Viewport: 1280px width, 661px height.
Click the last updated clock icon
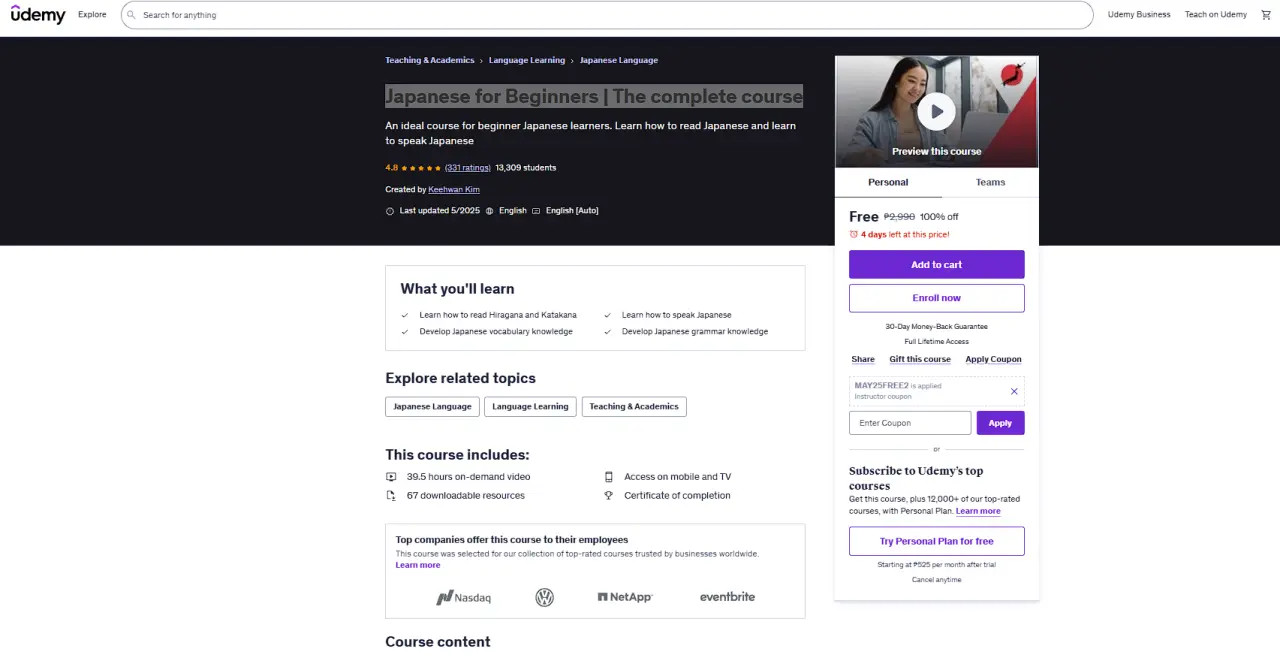click(x=390, y=211)
